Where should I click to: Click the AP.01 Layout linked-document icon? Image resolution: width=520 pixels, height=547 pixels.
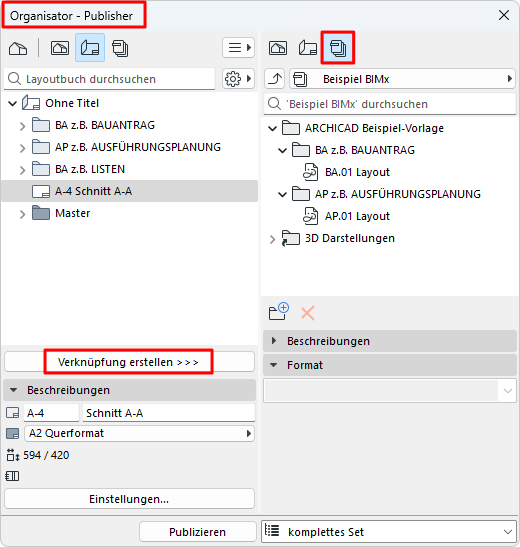pos(310,216)
